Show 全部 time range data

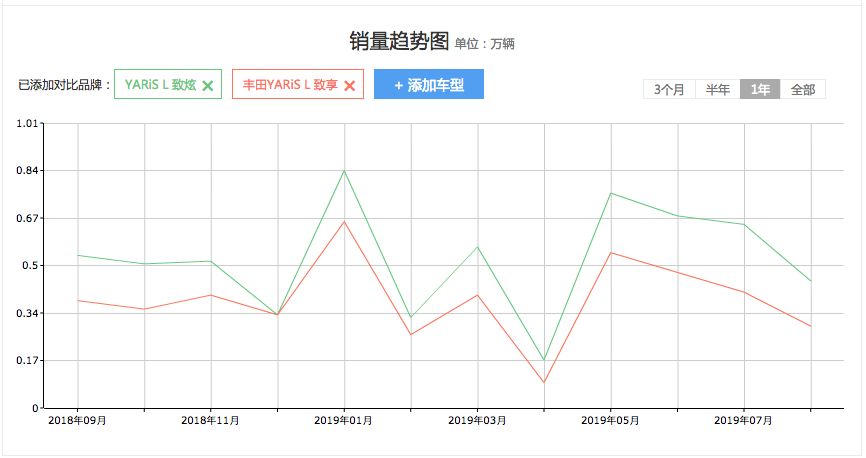pyautogui.click(x=802, y=90)
